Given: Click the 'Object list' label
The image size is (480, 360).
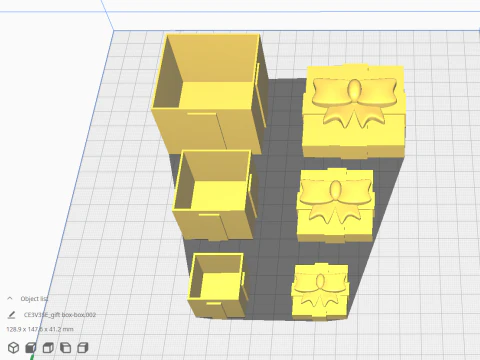Looking at the screenshot, I should tap(34, 299).
